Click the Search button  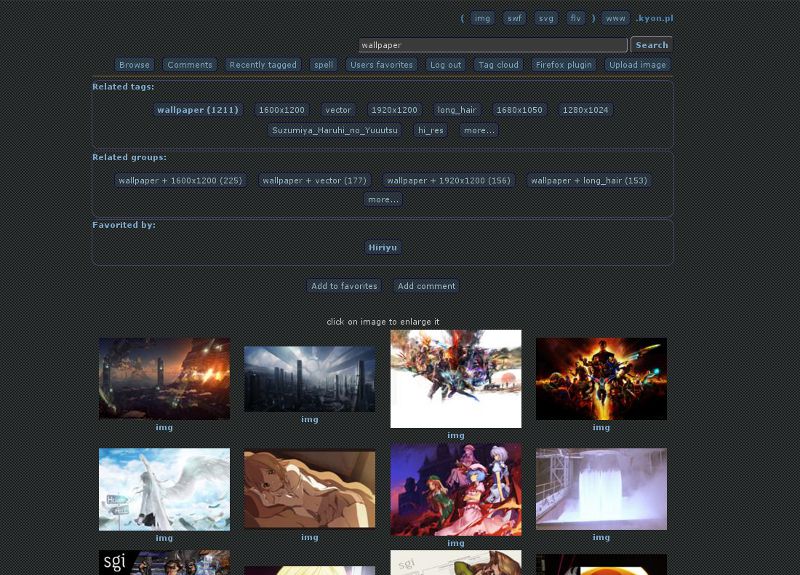coord(652,45)
